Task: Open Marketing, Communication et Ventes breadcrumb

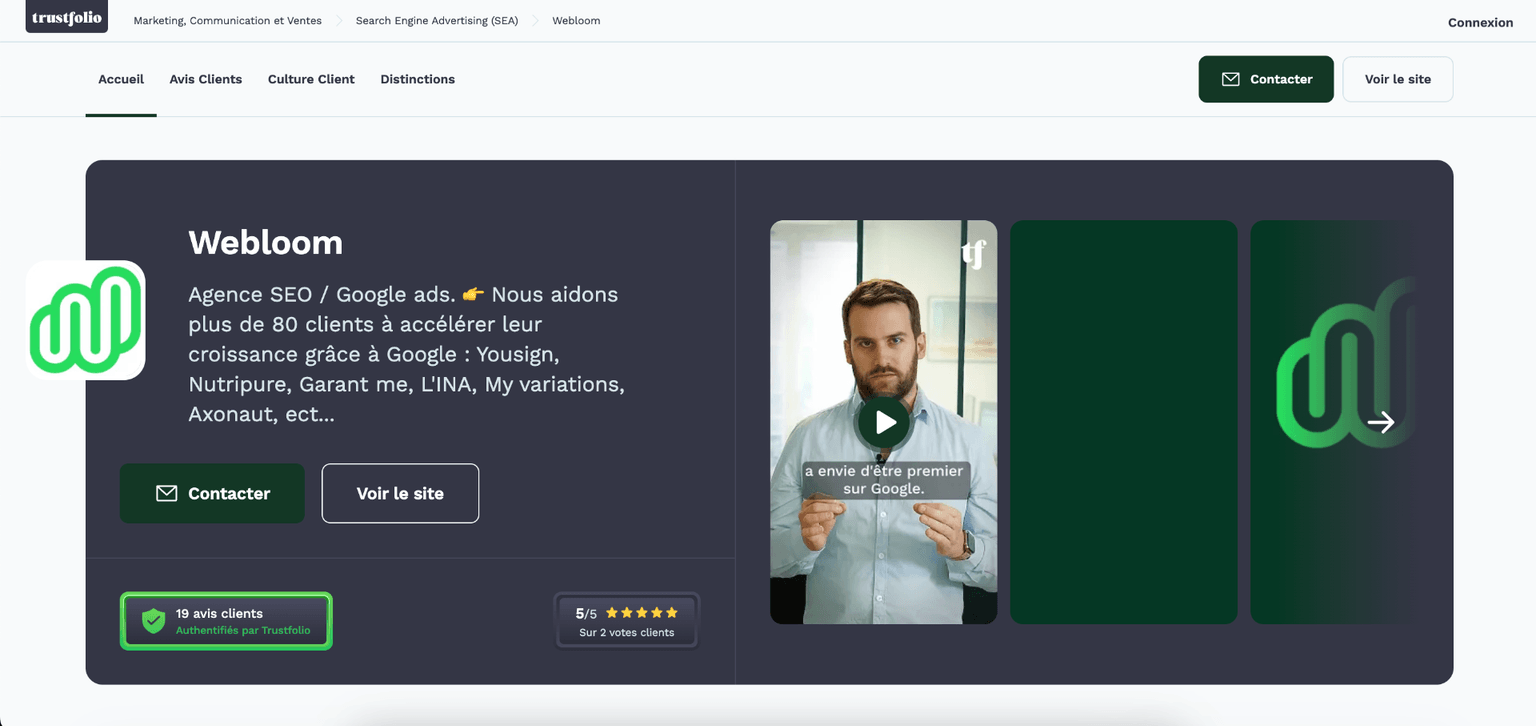Action: pyautogui.click(x=228, y=20)
